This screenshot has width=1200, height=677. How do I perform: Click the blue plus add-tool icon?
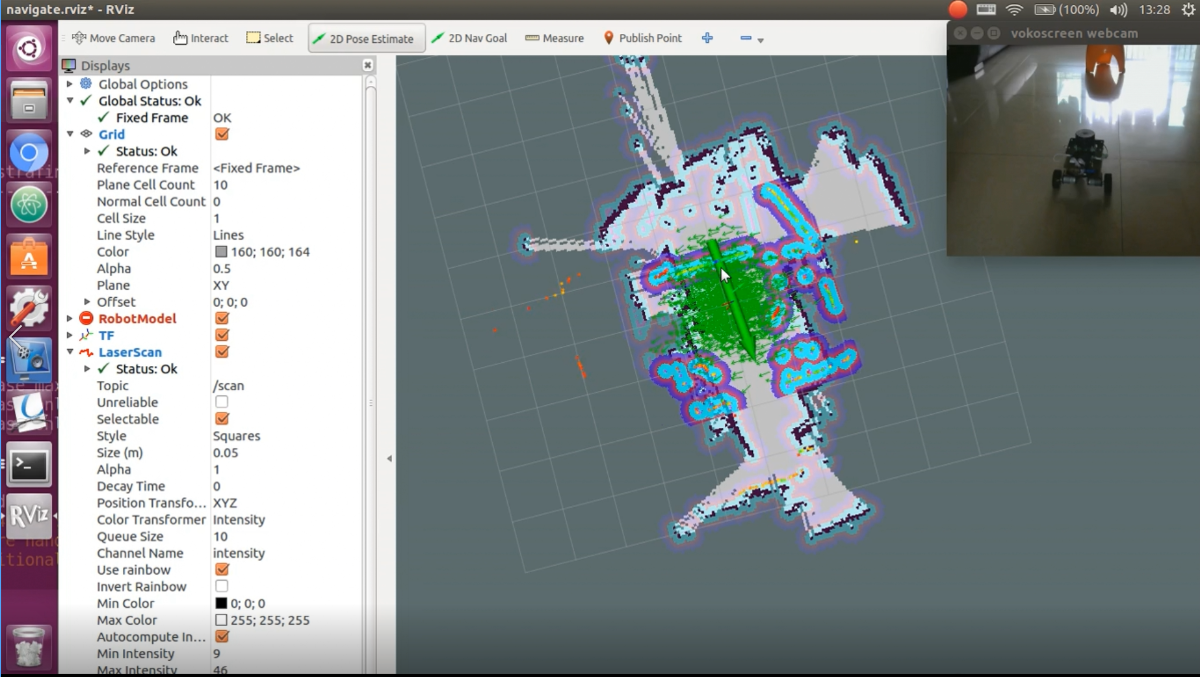pos(707,38)
